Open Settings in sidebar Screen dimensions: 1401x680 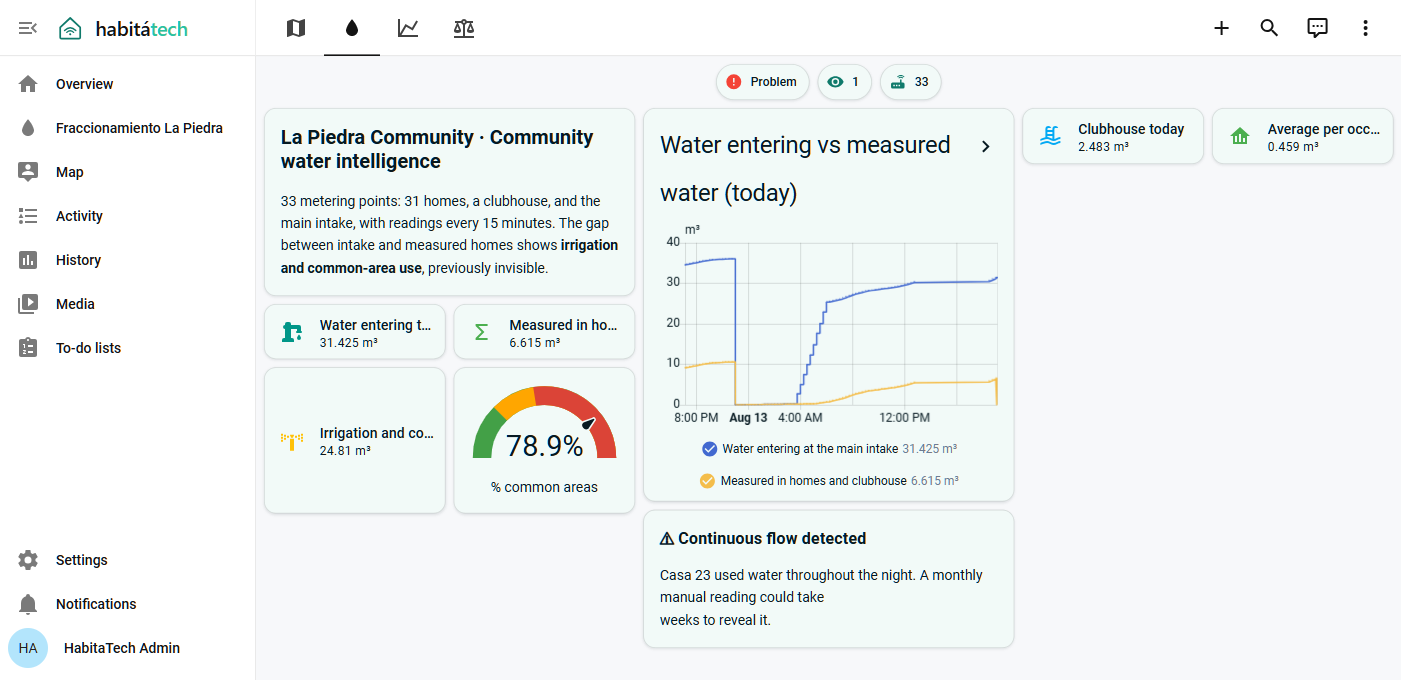(128, 560)
